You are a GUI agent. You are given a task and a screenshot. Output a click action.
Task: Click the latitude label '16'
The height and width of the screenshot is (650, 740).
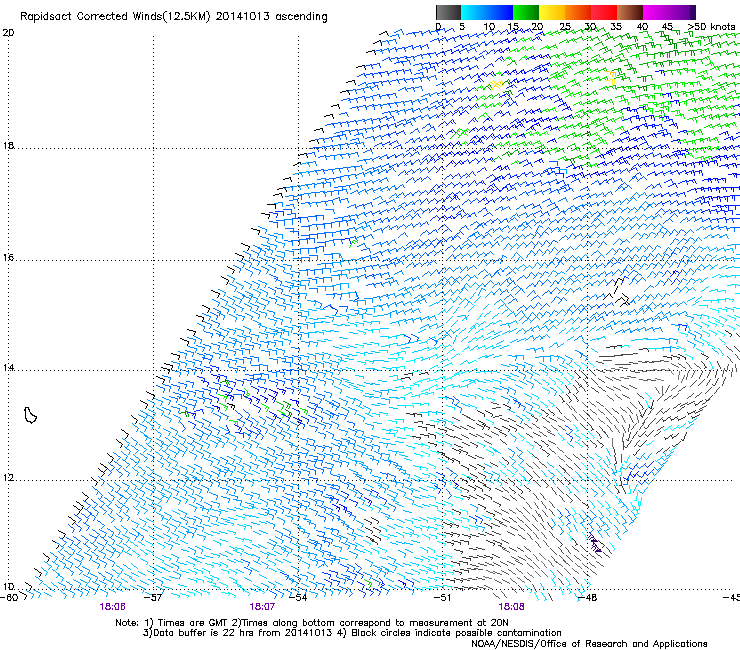[x=8, y=258]
